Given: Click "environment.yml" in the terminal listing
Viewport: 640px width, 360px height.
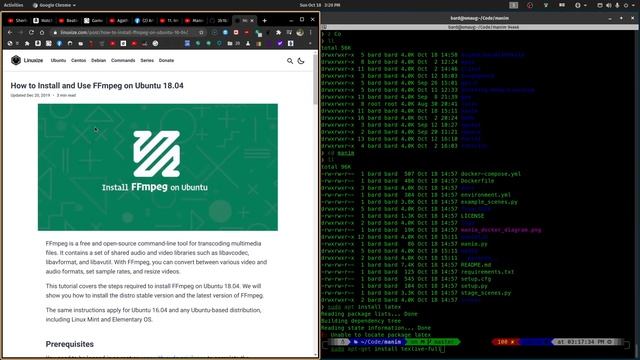Looking at the screenshot, I should pos(486,195).
